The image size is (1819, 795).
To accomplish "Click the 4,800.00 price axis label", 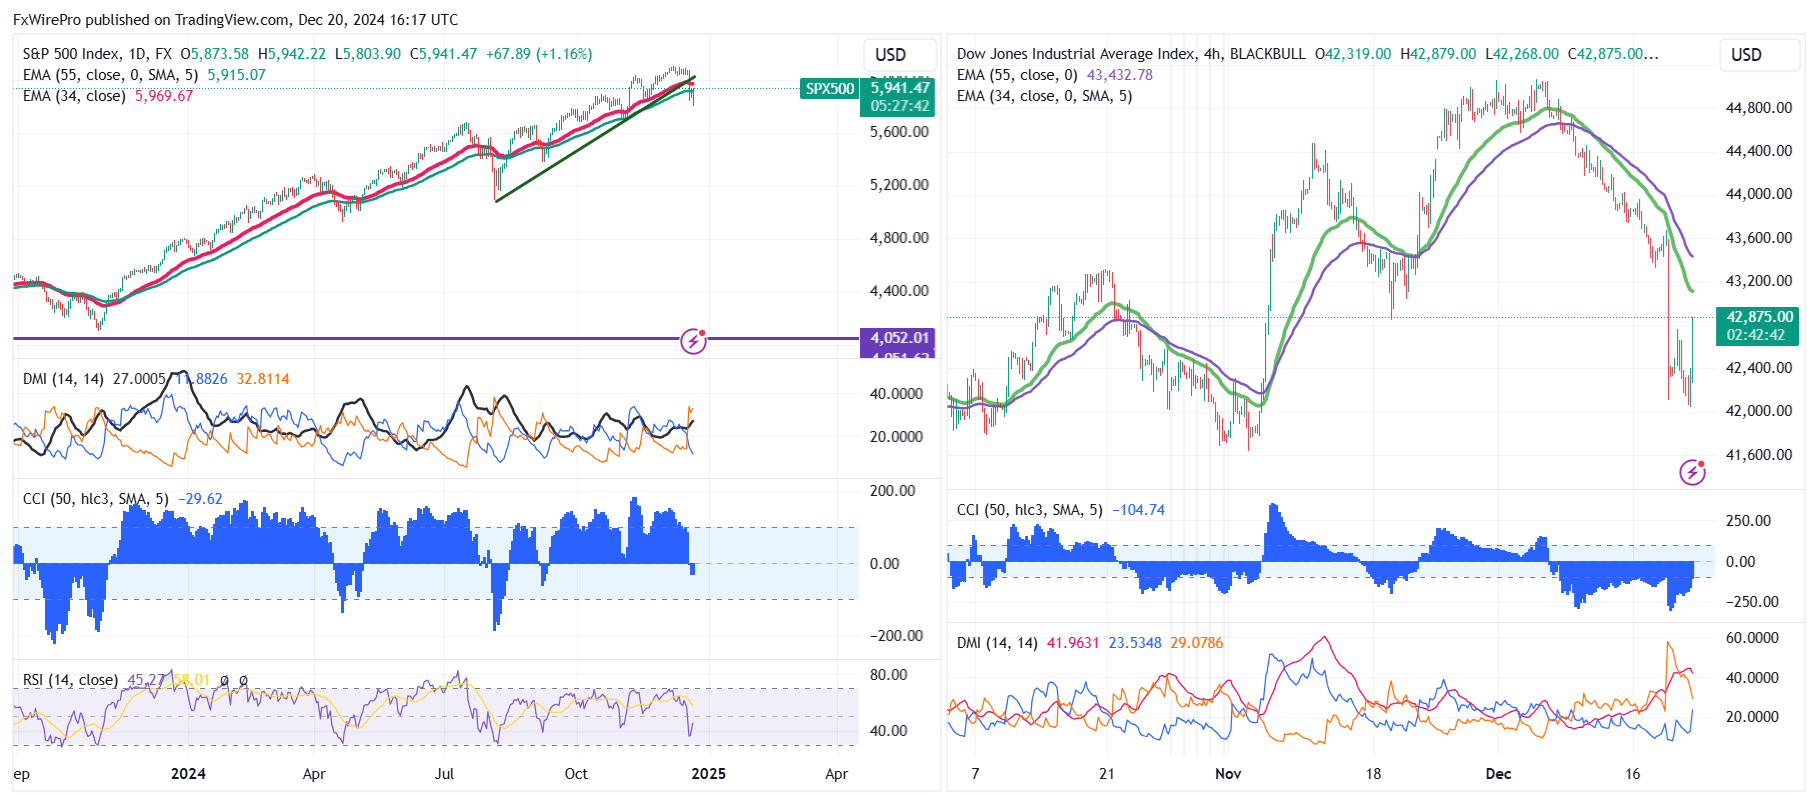I will coord(899,238).
